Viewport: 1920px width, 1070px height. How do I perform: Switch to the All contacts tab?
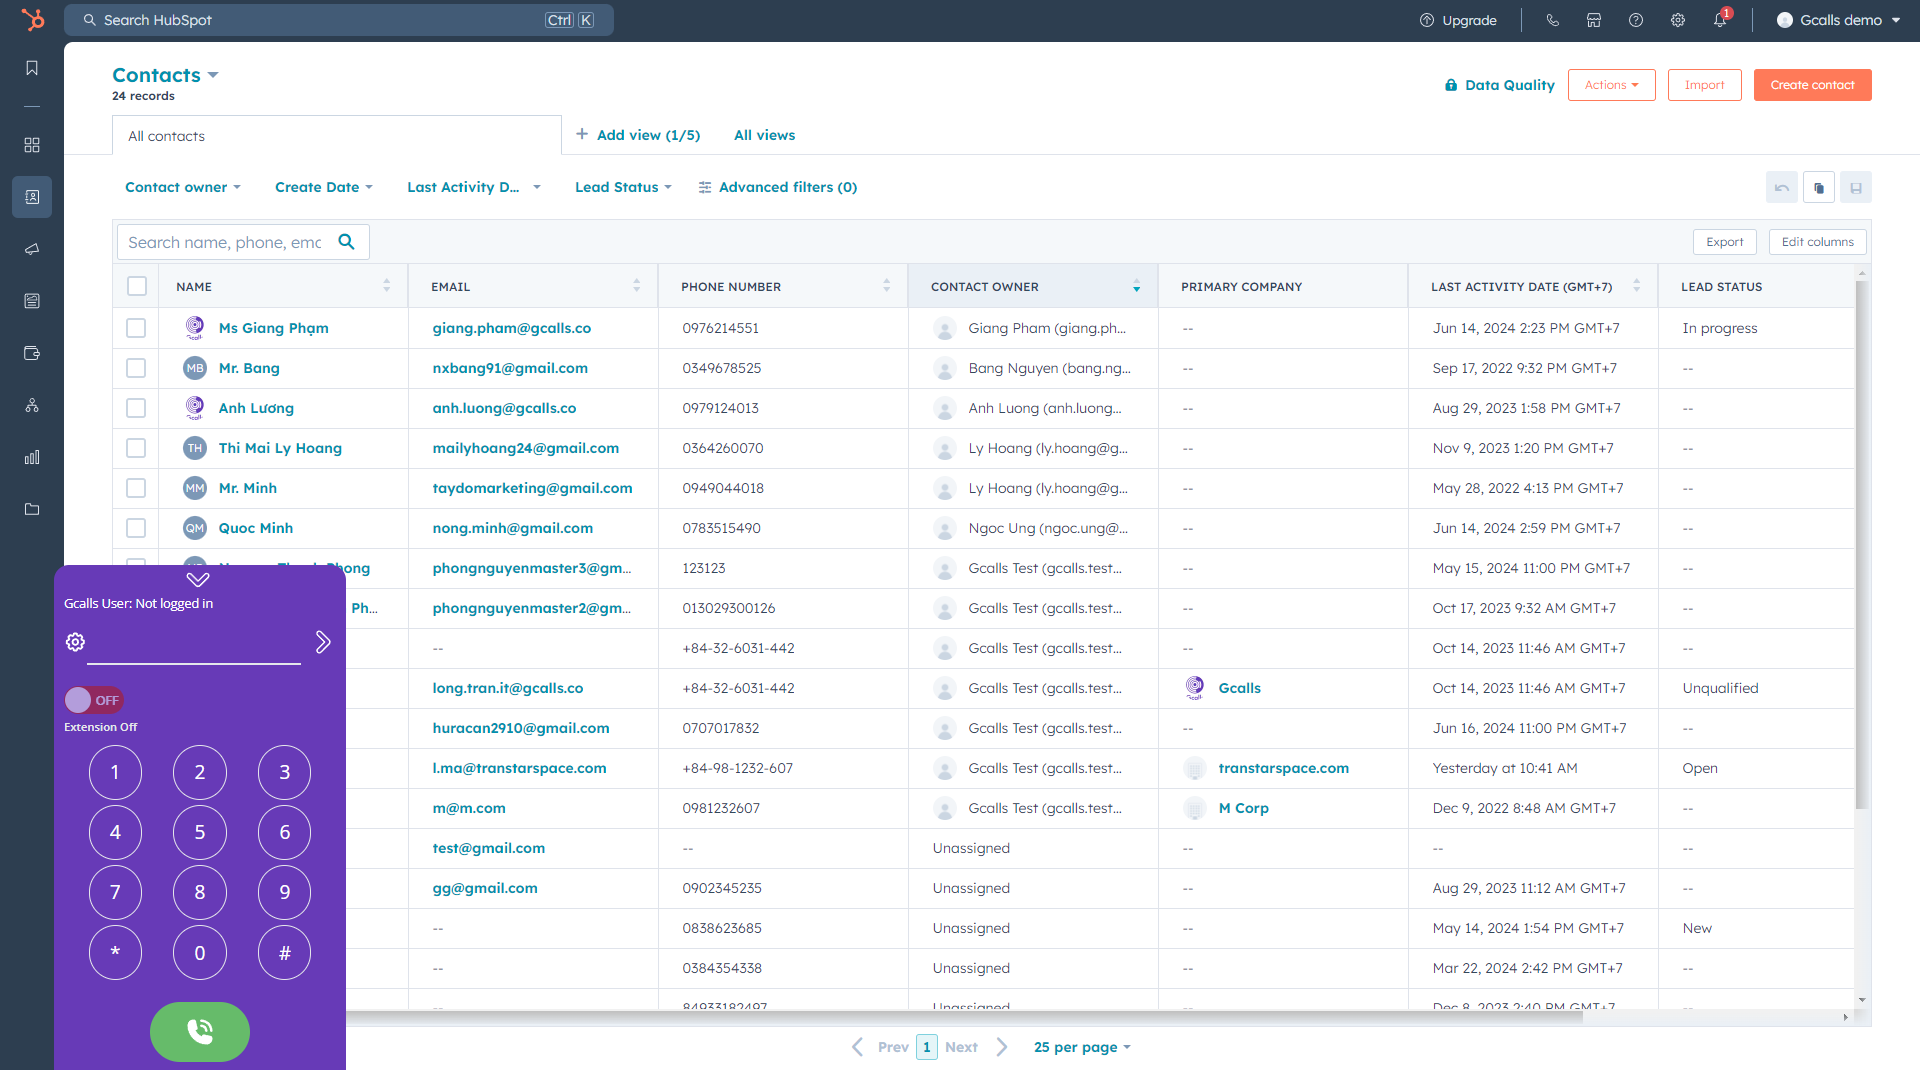point(166,135)
